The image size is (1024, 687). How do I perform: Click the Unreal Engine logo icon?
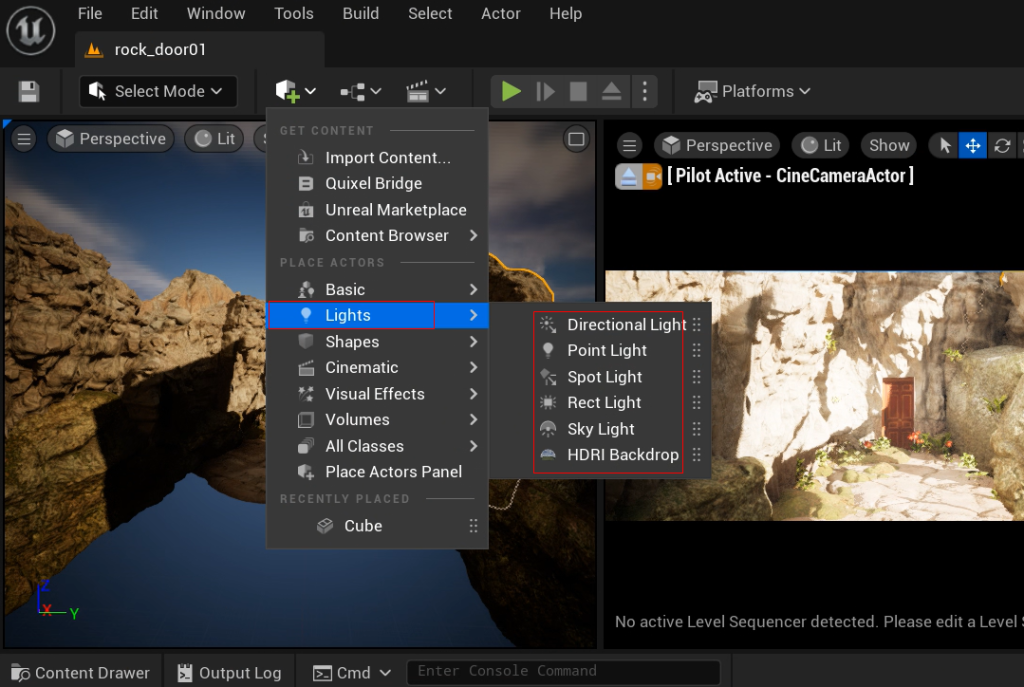tap(31, 30)
